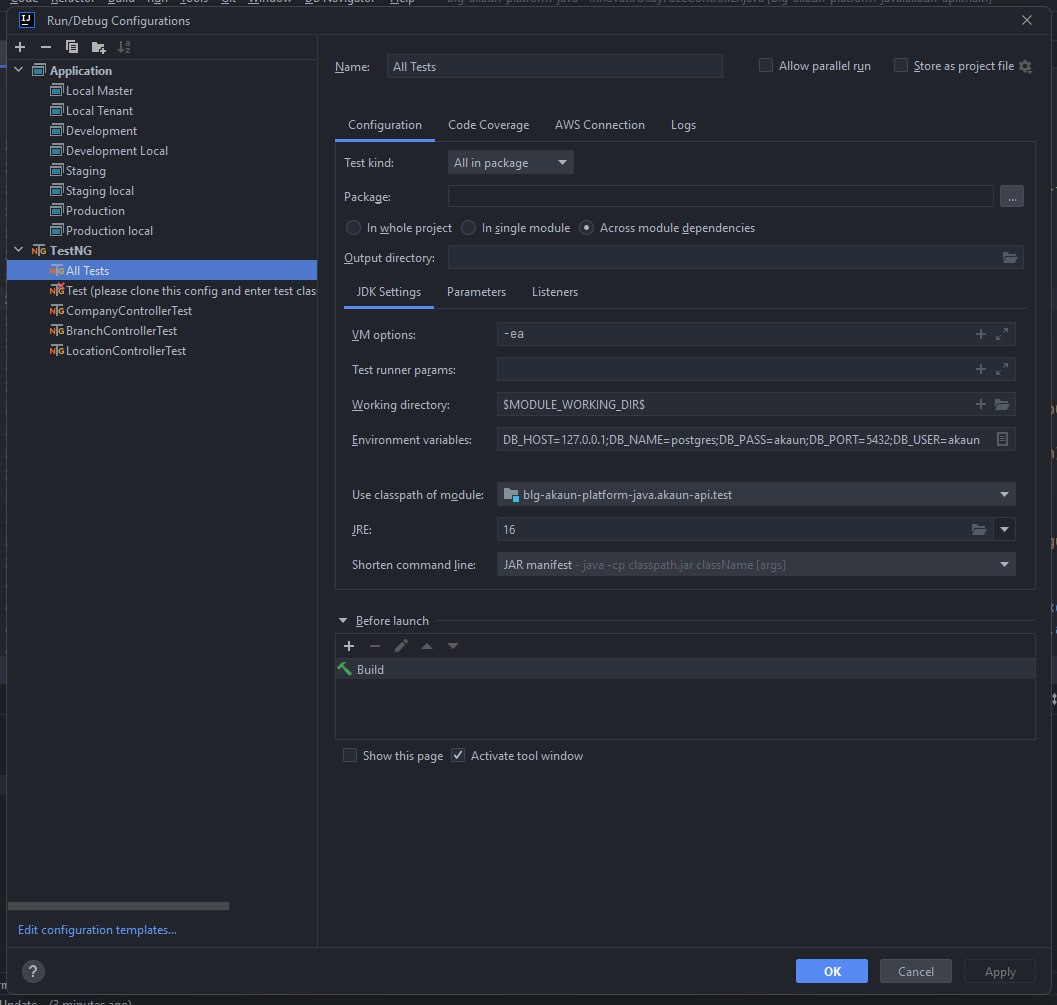Switch to the Code Coverage tab
1057x1005 pixels.
pyautogui.click(x=488, y=125)
